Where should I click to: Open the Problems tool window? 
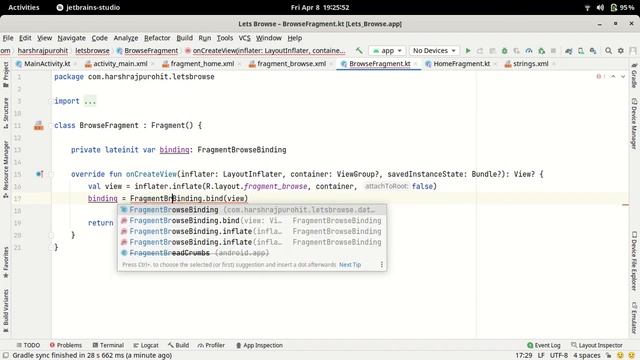(66, 345)
